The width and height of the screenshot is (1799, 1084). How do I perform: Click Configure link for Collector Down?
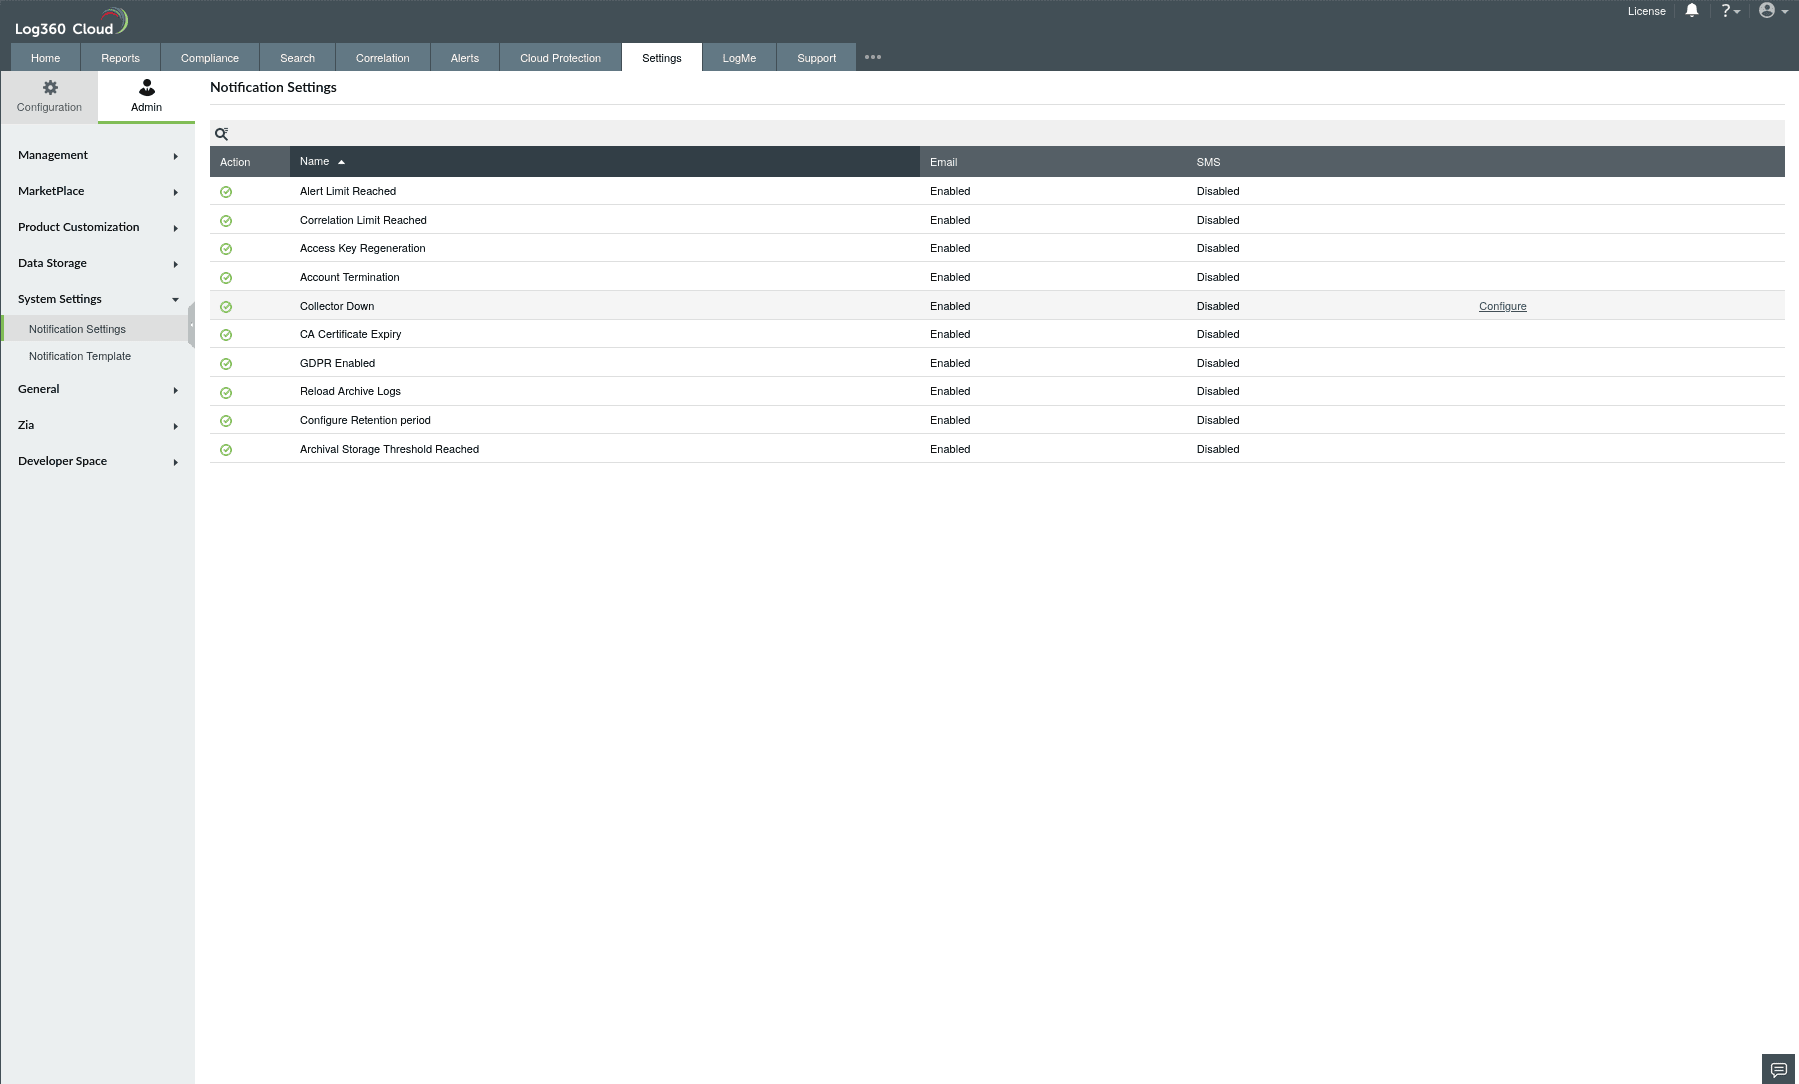tap(1502, 306)
